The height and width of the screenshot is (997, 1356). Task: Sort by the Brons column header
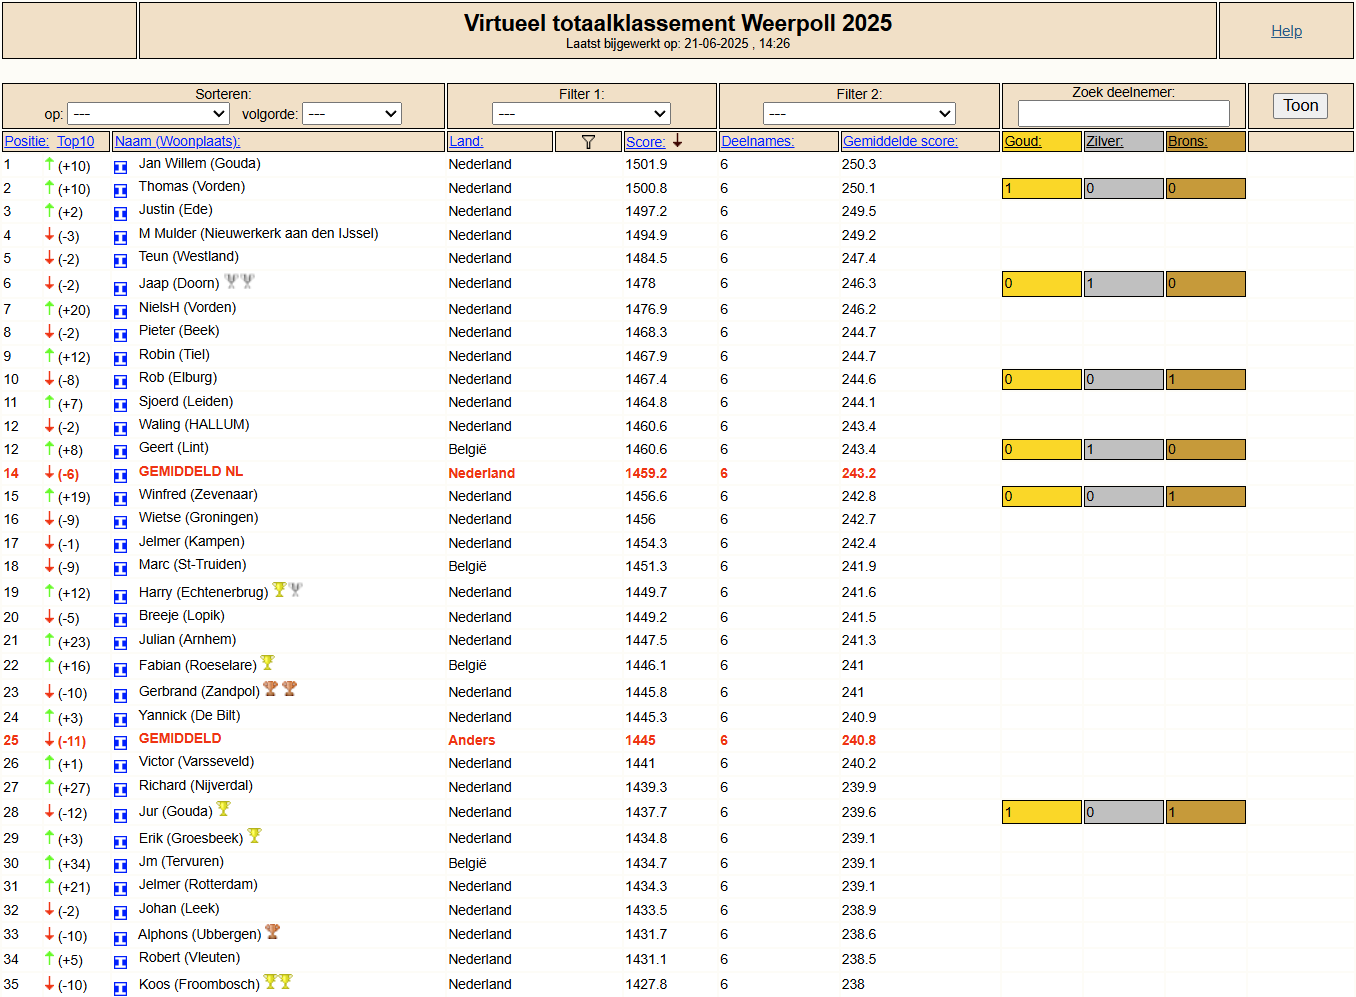pos(1187,142)
